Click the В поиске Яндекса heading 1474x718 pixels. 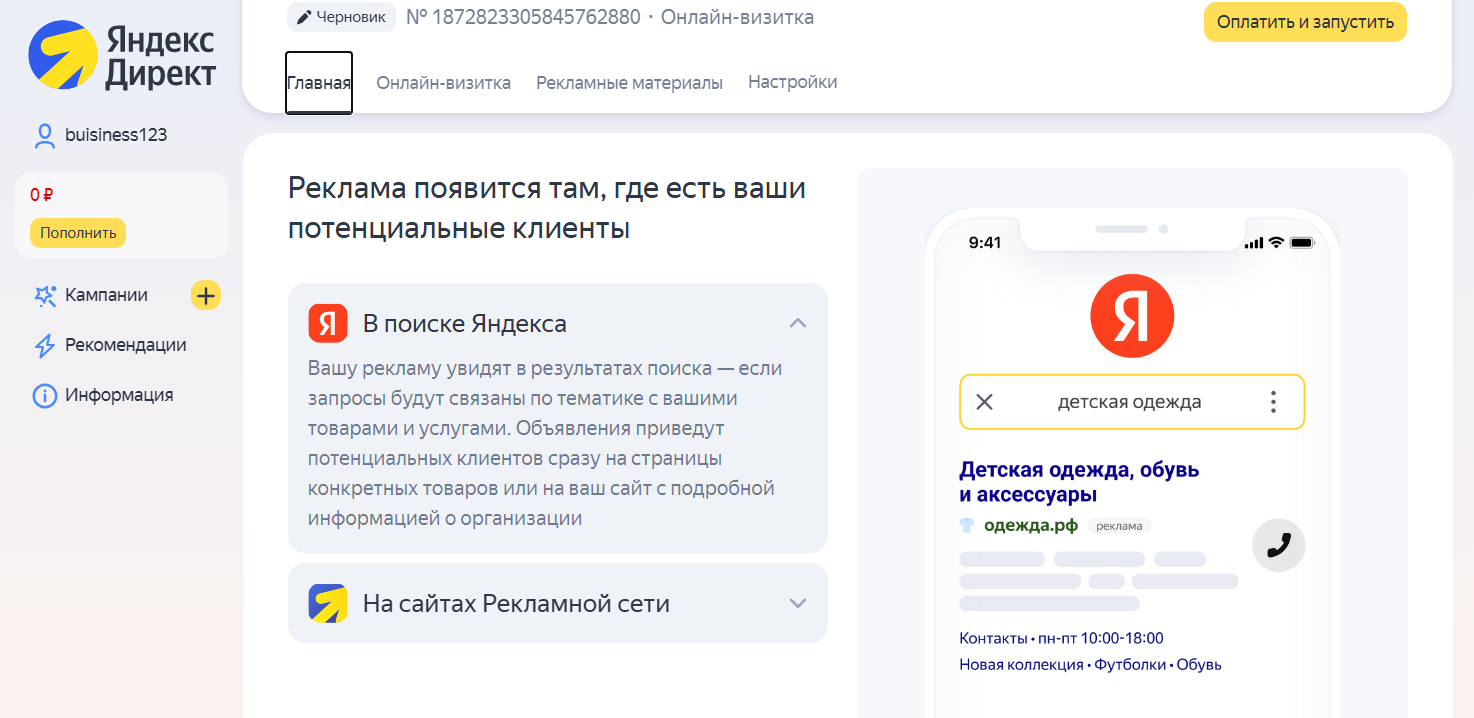point(465,324)
